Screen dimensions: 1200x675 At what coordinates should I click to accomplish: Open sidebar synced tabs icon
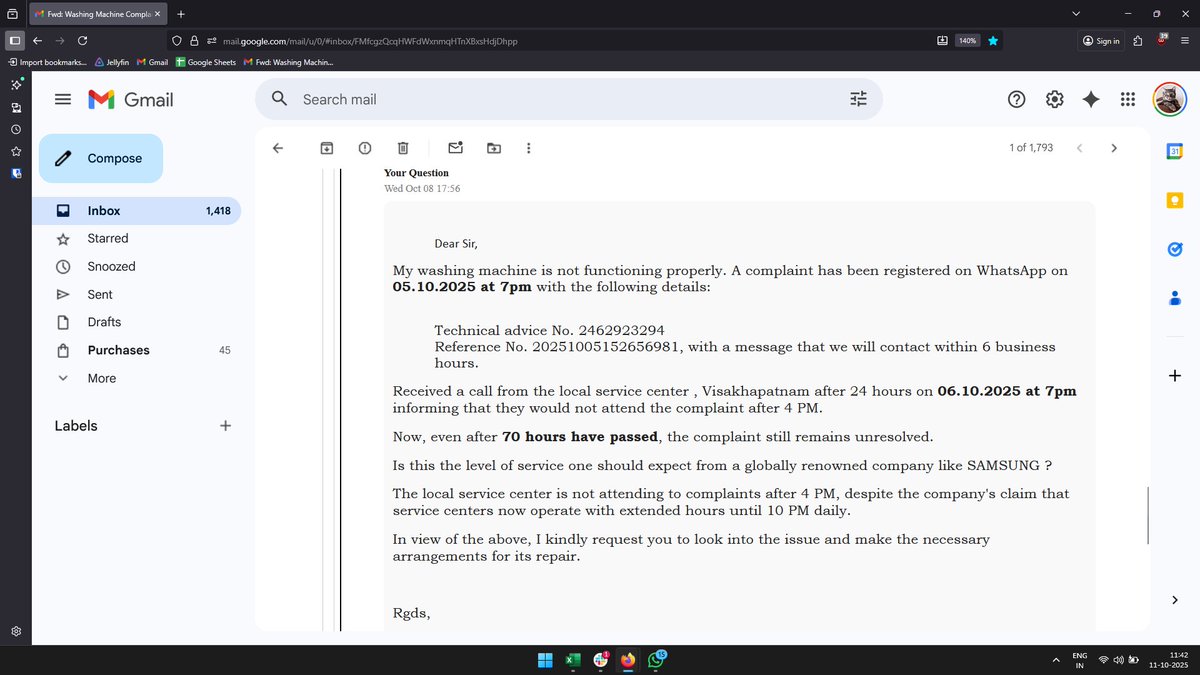tap(16, 108)
